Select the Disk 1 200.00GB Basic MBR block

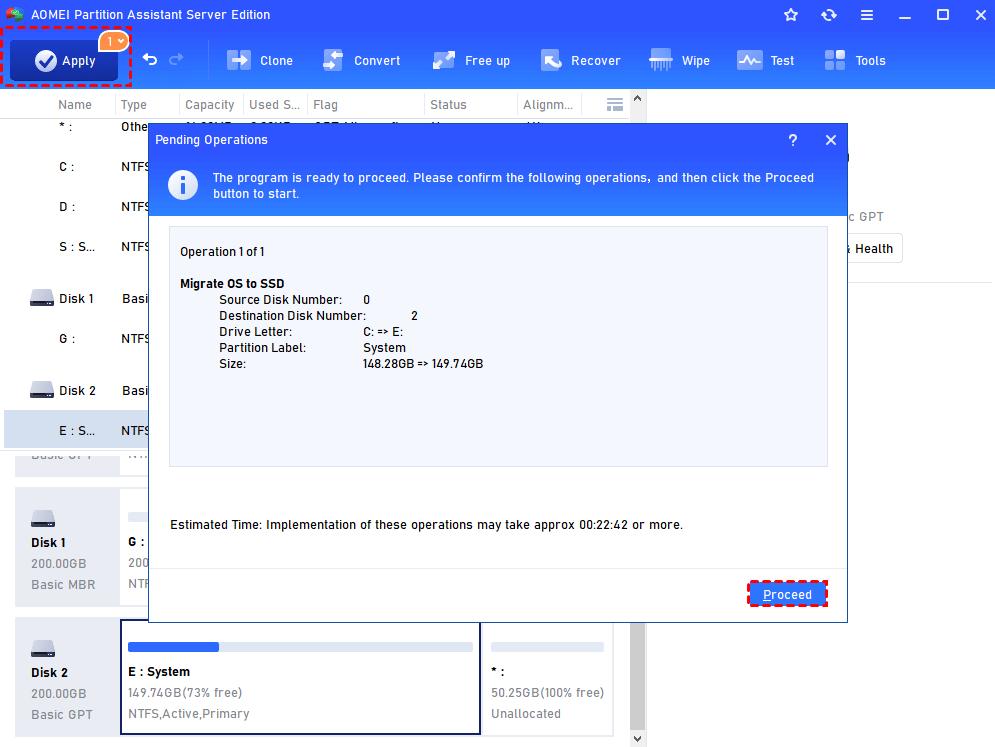[67, 547]
